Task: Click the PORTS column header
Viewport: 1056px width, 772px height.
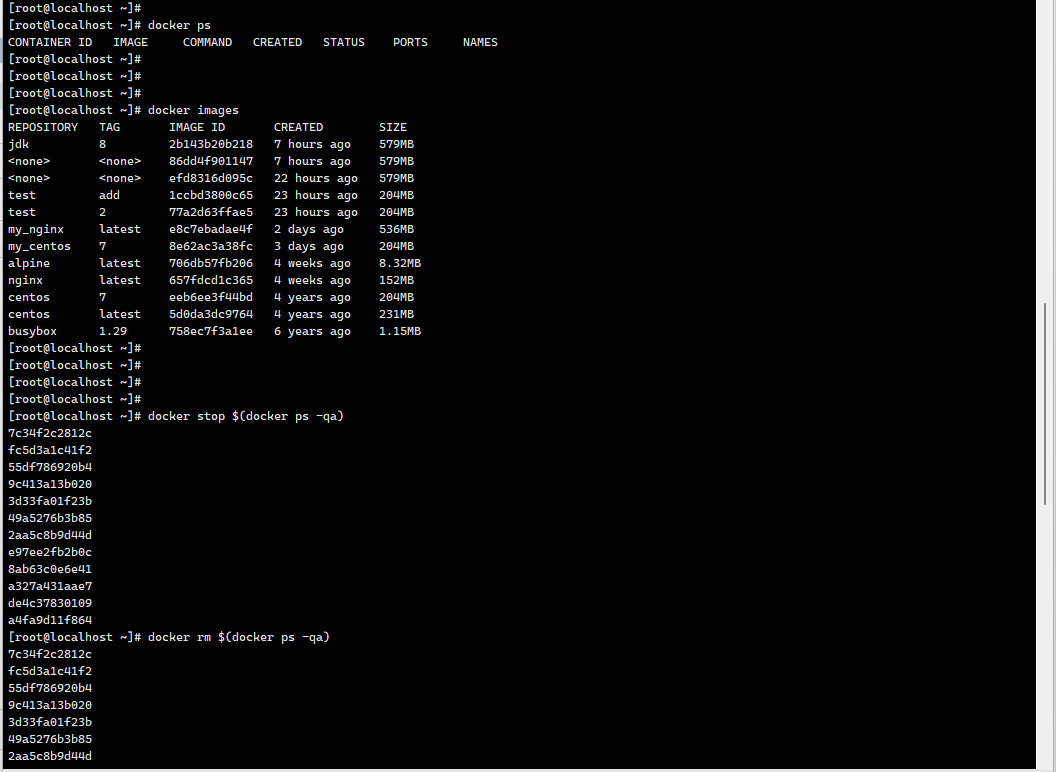Action: [410, 42]
